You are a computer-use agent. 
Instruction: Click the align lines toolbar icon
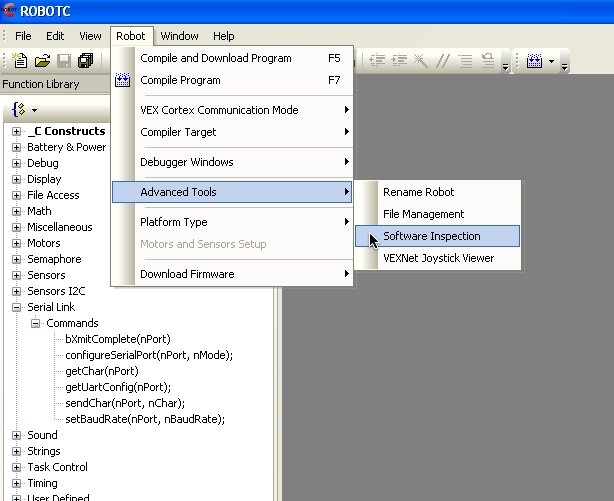click(465, 61)
